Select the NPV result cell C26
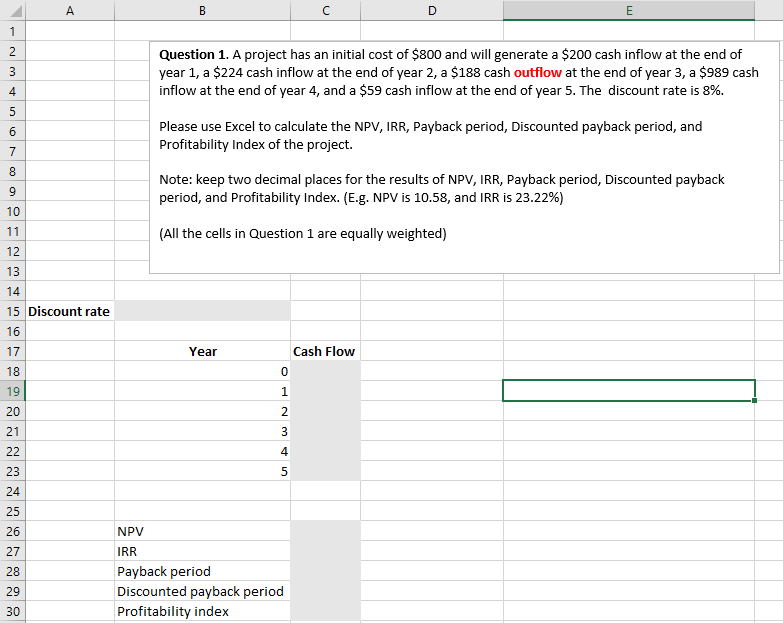Screen dimensions: 783x623 [326, 531]
